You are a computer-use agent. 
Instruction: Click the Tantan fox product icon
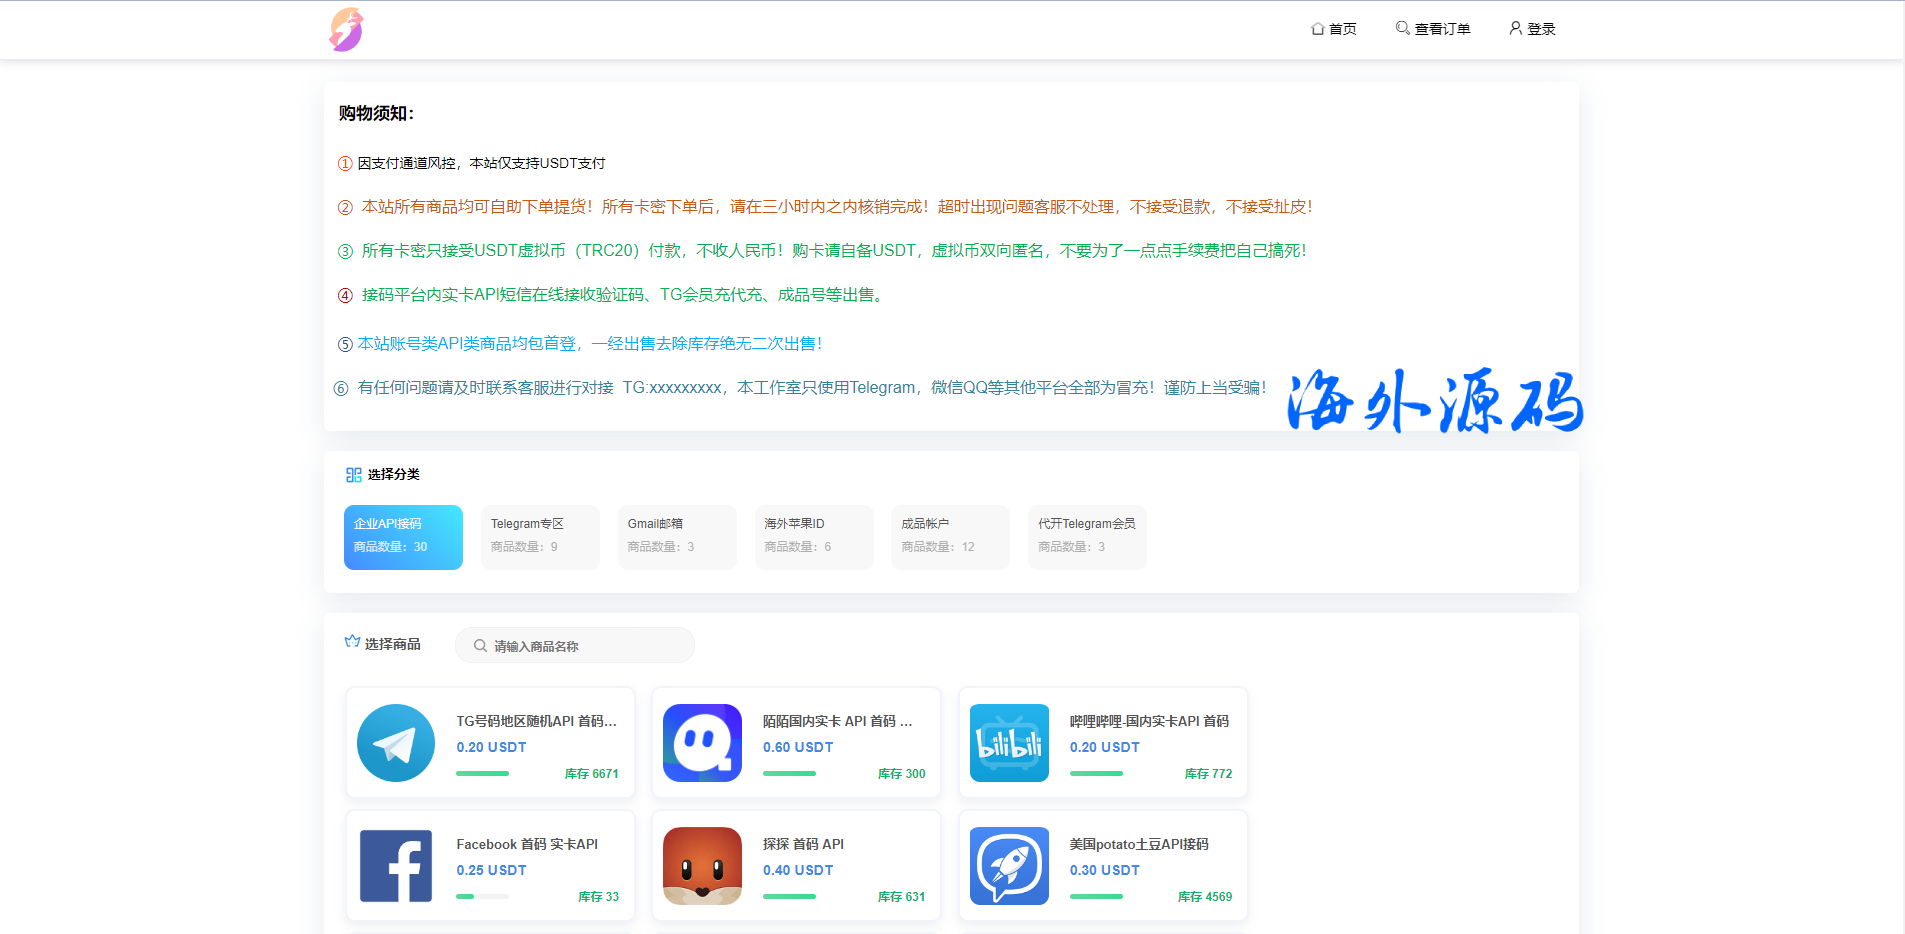[x=702, y=866]
